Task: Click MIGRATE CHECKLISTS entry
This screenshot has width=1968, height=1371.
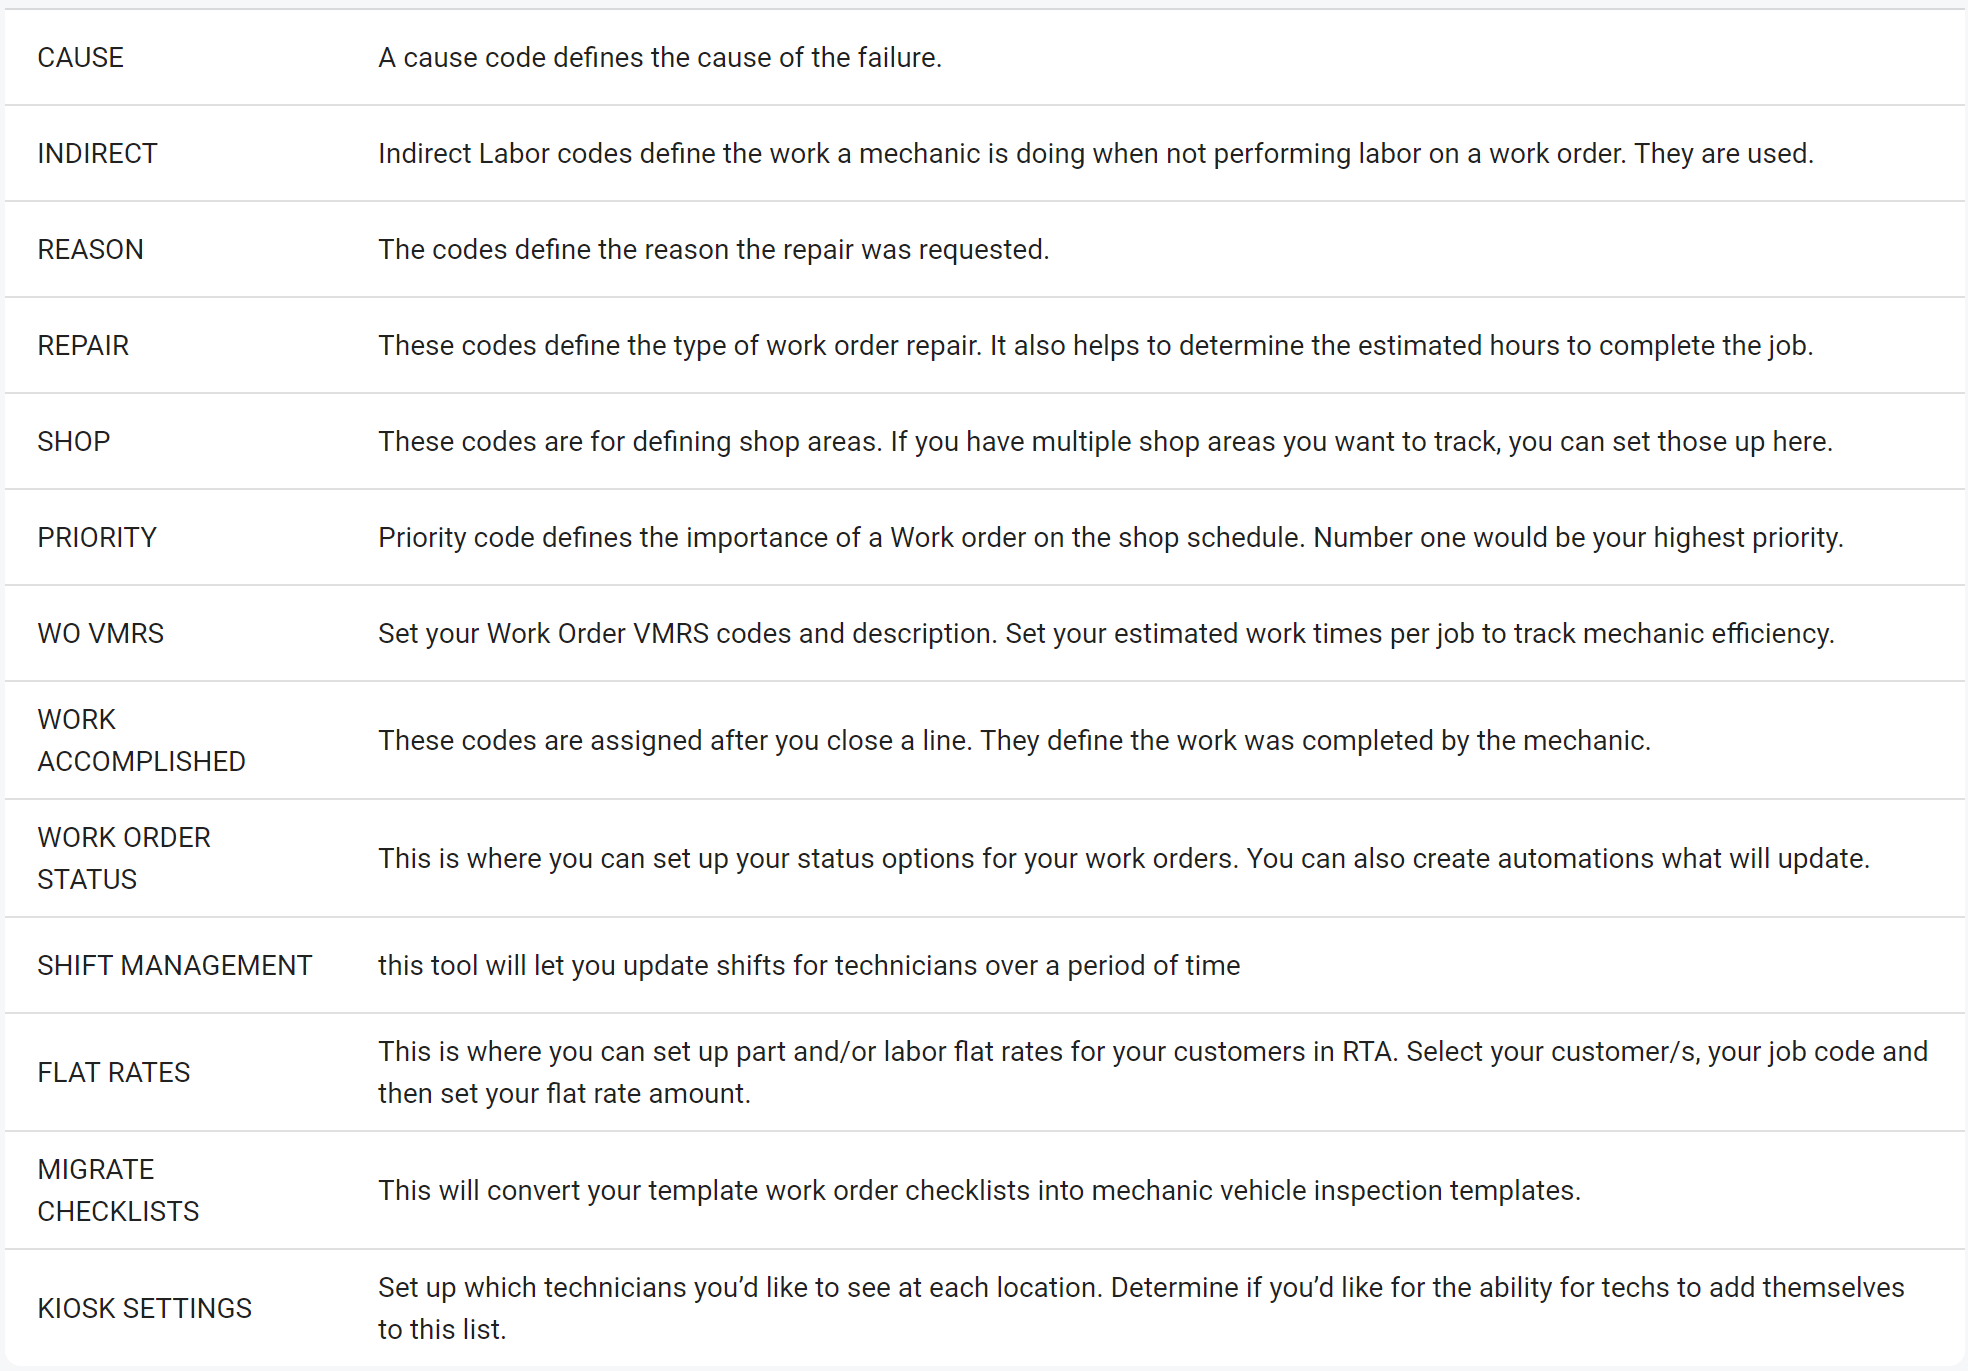Action: pos(118,1191)
